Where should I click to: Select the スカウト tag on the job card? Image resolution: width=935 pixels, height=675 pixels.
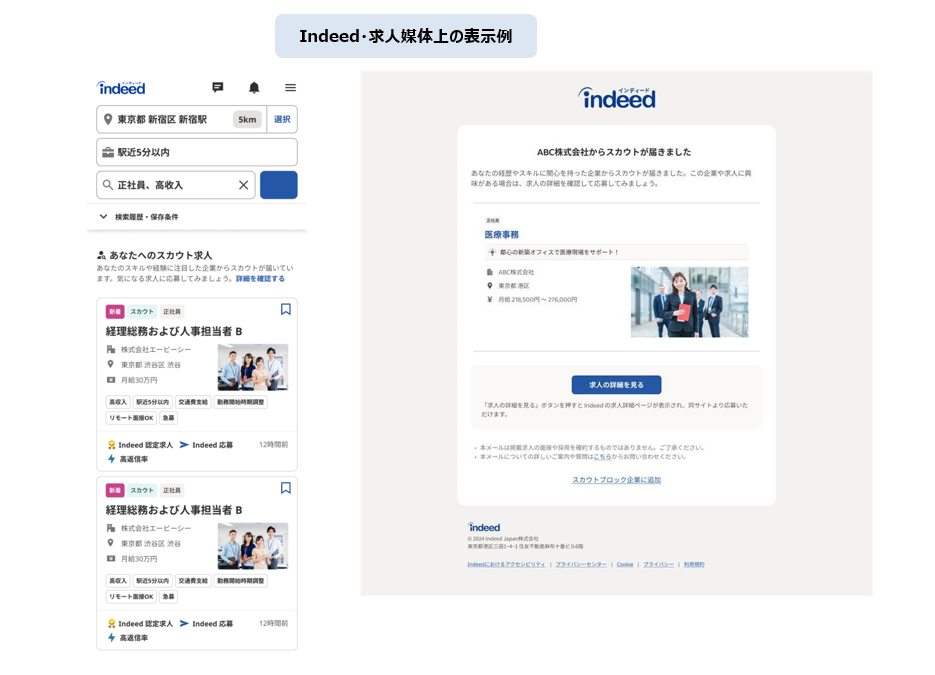click(x=141, y=311)
